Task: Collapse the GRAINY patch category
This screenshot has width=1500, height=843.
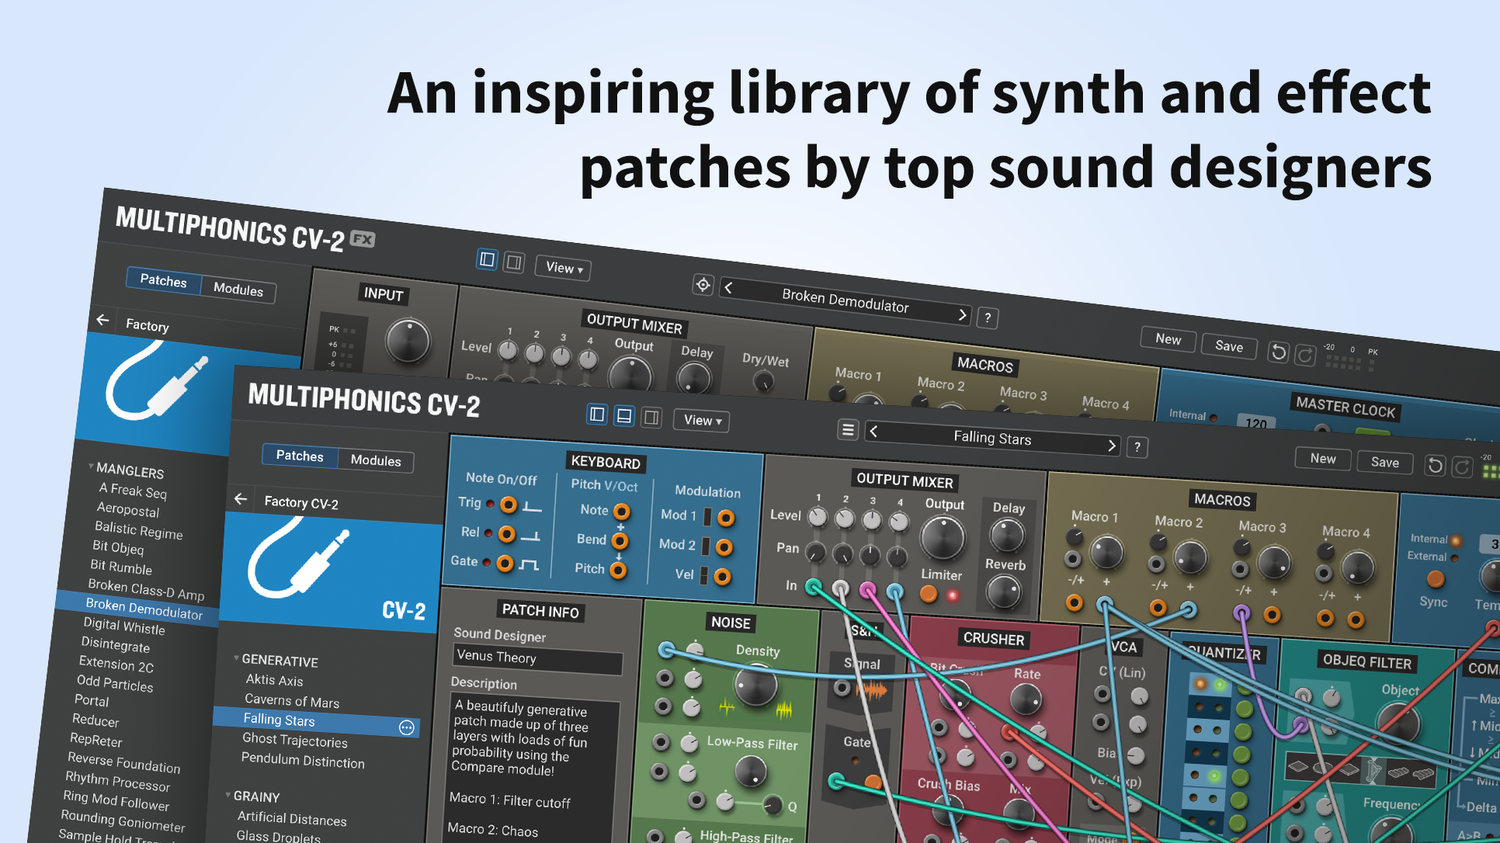Action: [x=228, y=795]
